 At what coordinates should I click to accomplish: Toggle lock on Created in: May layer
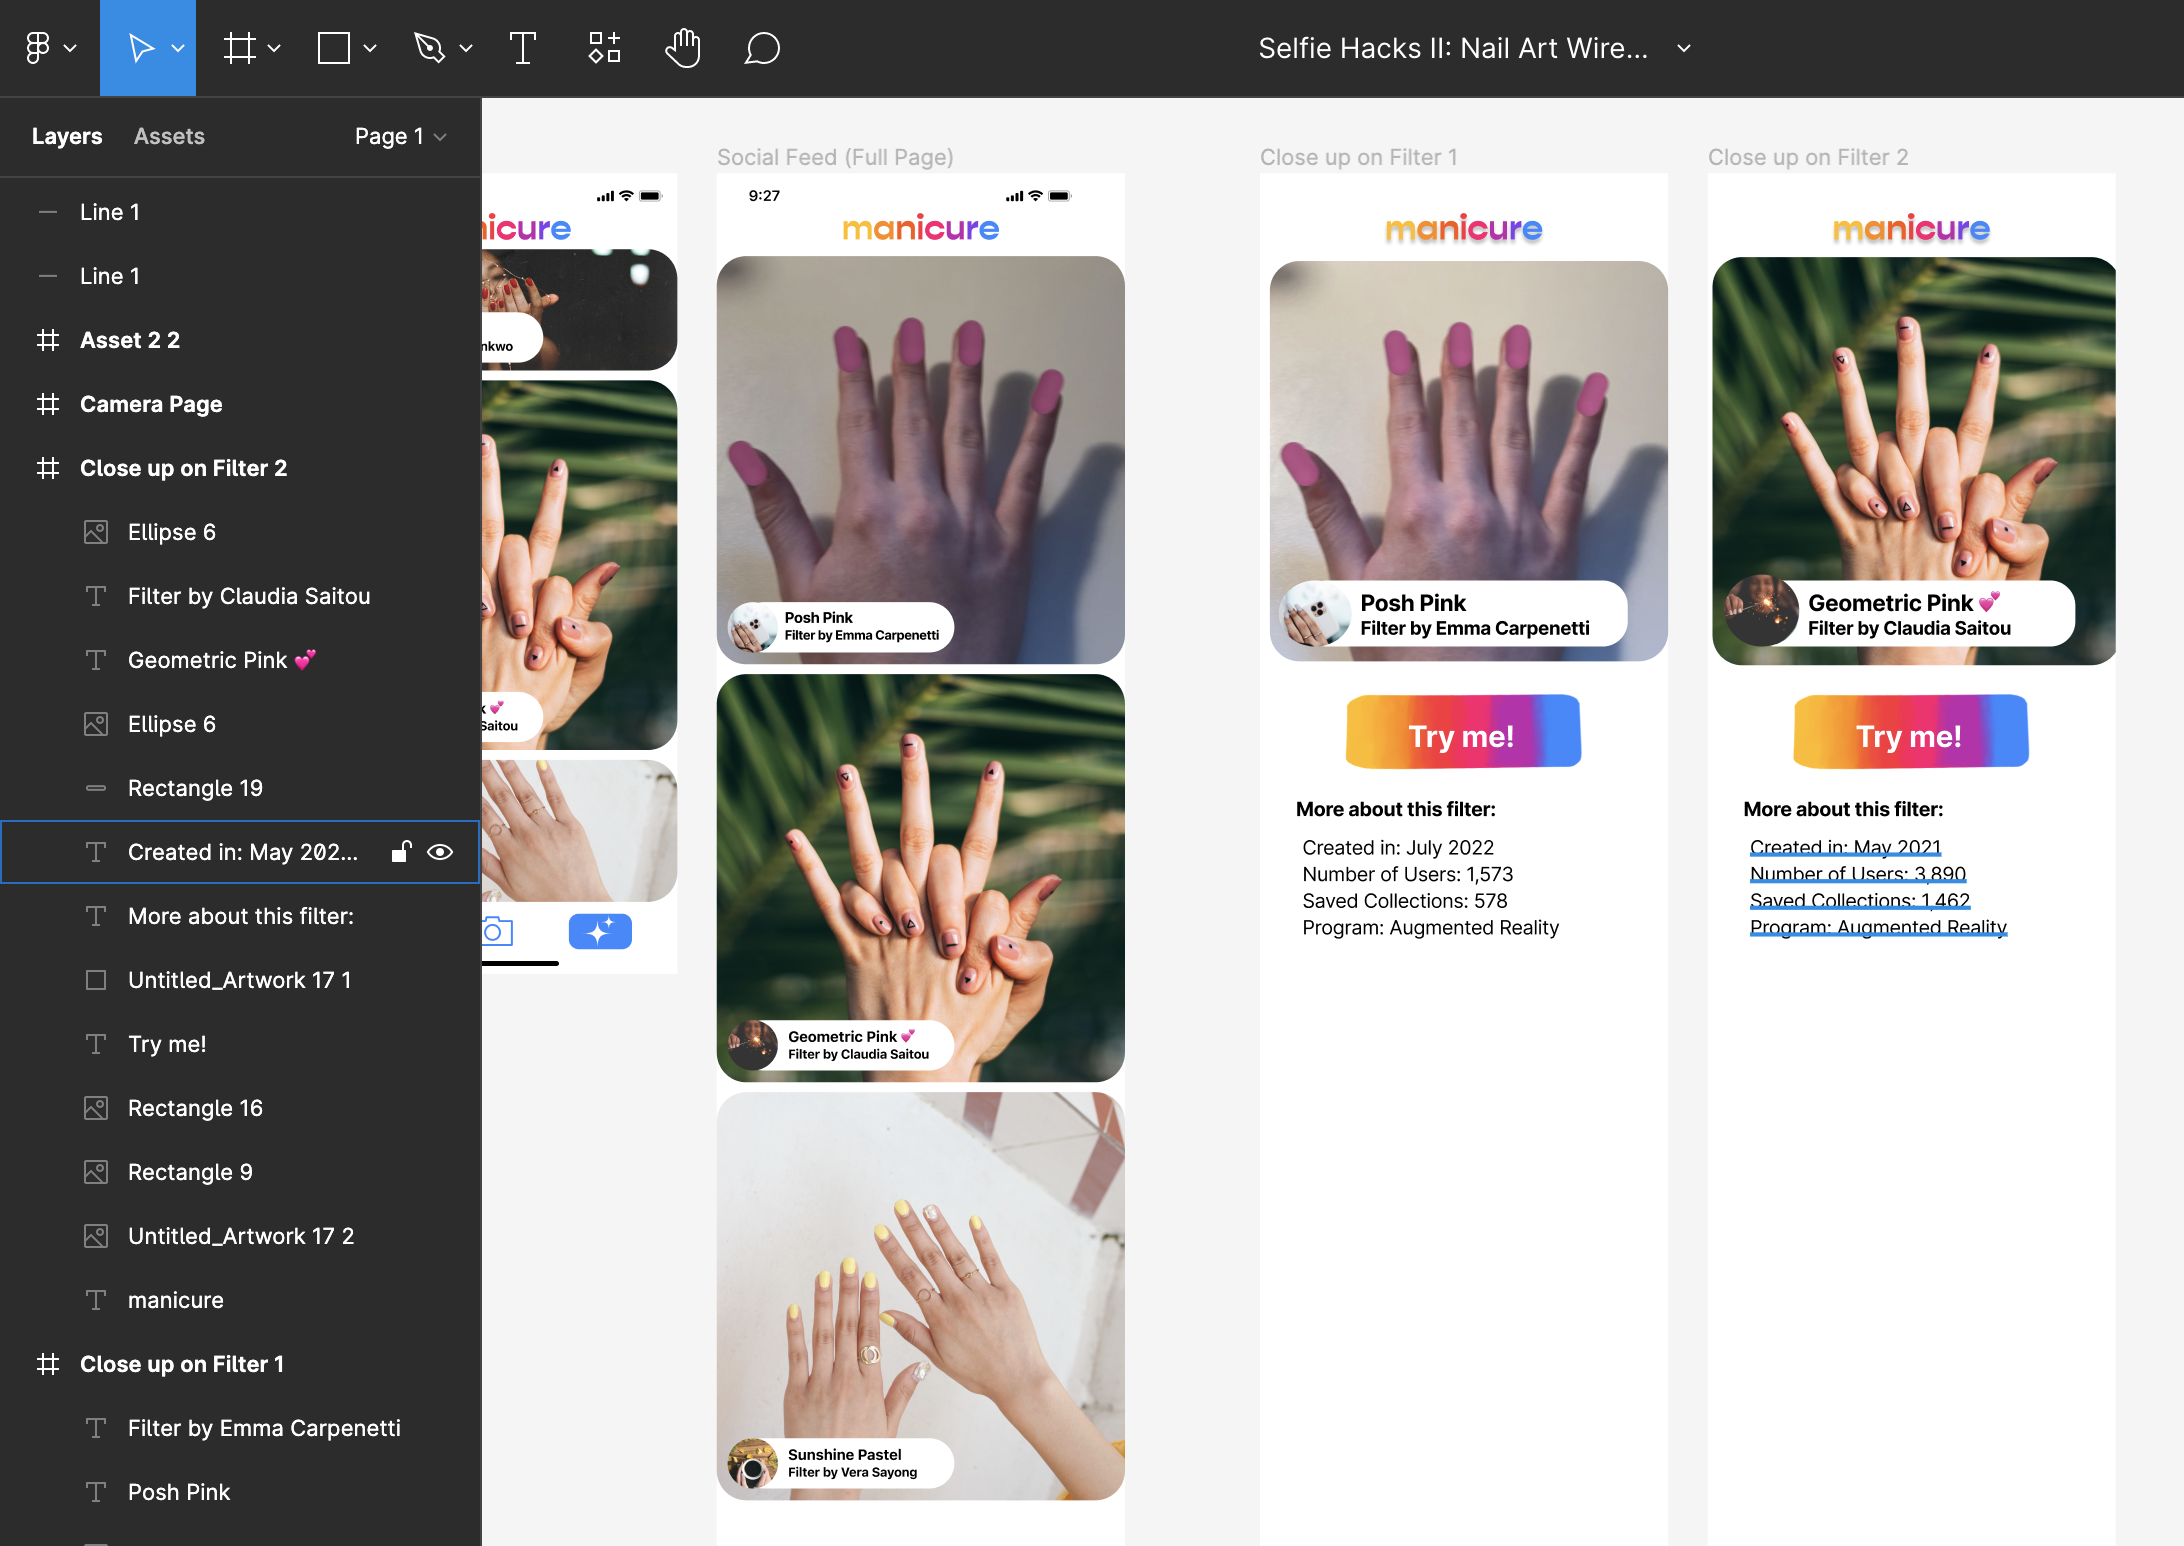point(401,852)
